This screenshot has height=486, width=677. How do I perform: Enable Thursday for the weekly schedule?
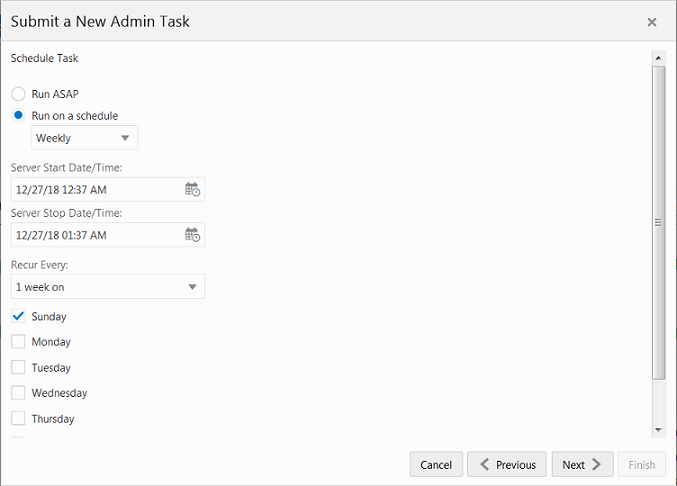point(18,419)
